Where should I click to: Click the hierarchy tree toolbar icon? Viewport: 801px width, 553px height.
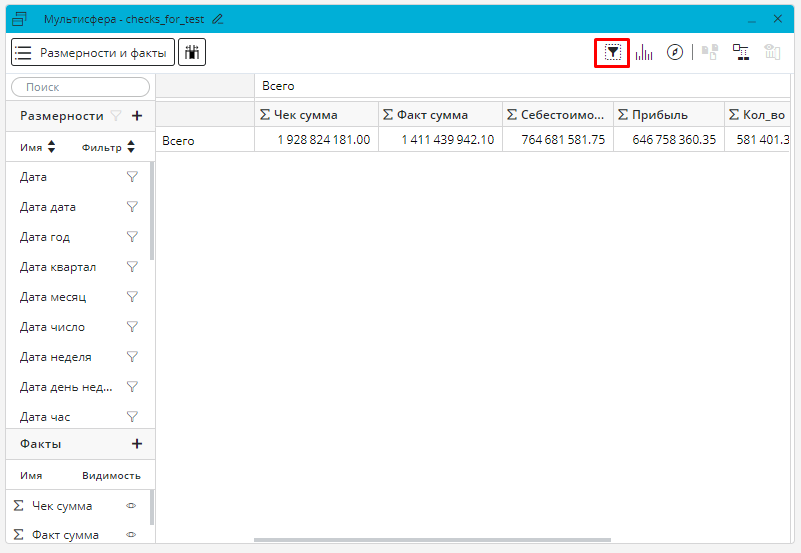tap(741, 53)
